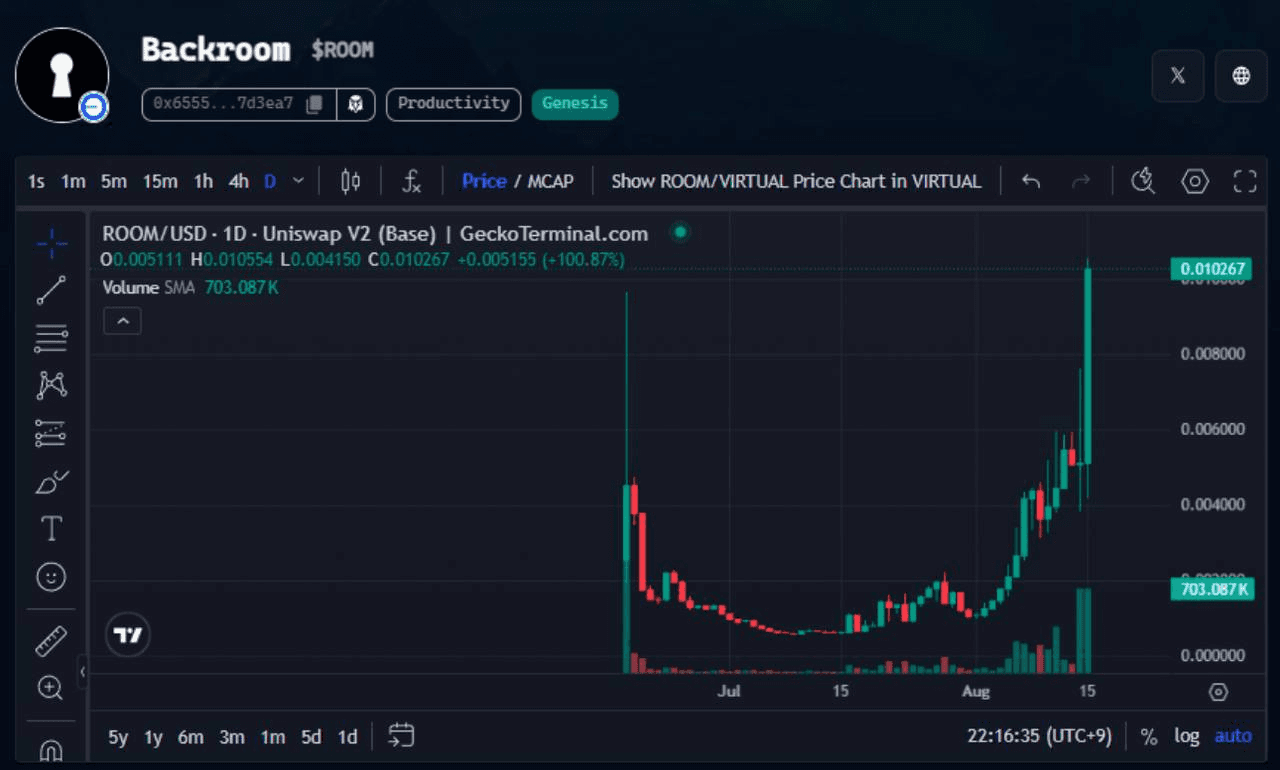Switch chart to MCAP view

point(551,181)
